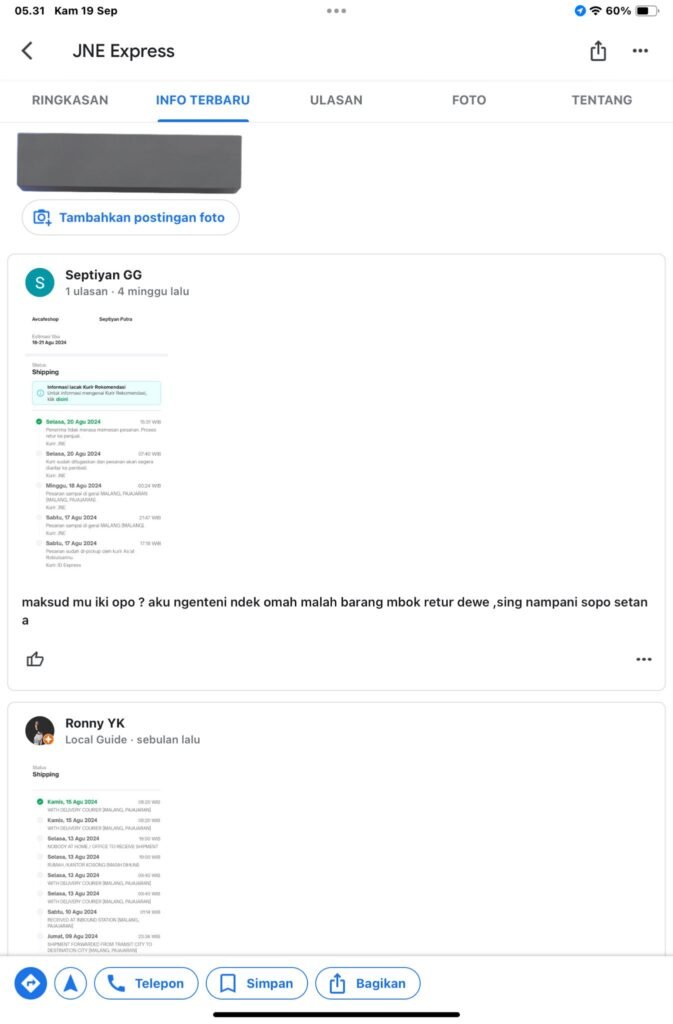Viewport: 673px width, 1024px height.
Task: Tap the back arrow beside JNE Express
Action: pos(27,51)
